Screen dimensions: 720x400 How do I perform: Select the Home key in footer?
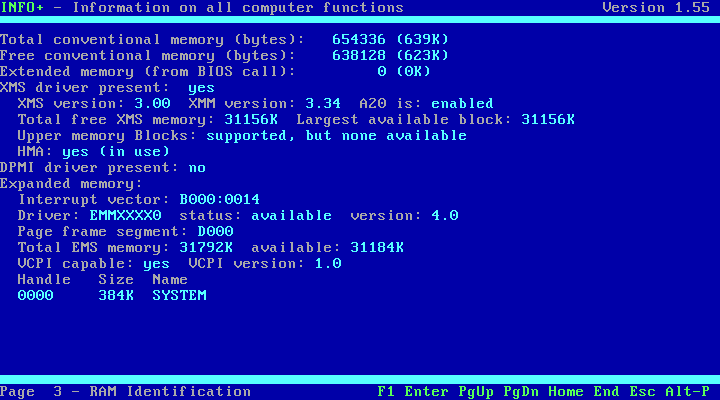[x=566, y=391]
